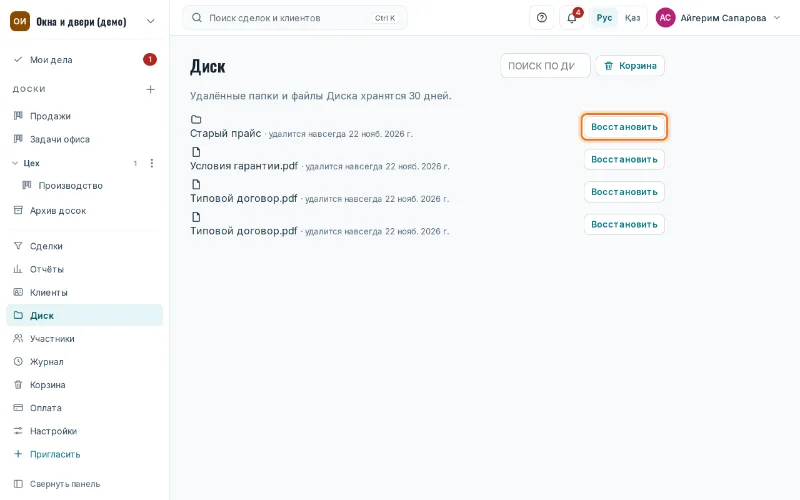Click the Сделки funnel icon

[18, 246]
